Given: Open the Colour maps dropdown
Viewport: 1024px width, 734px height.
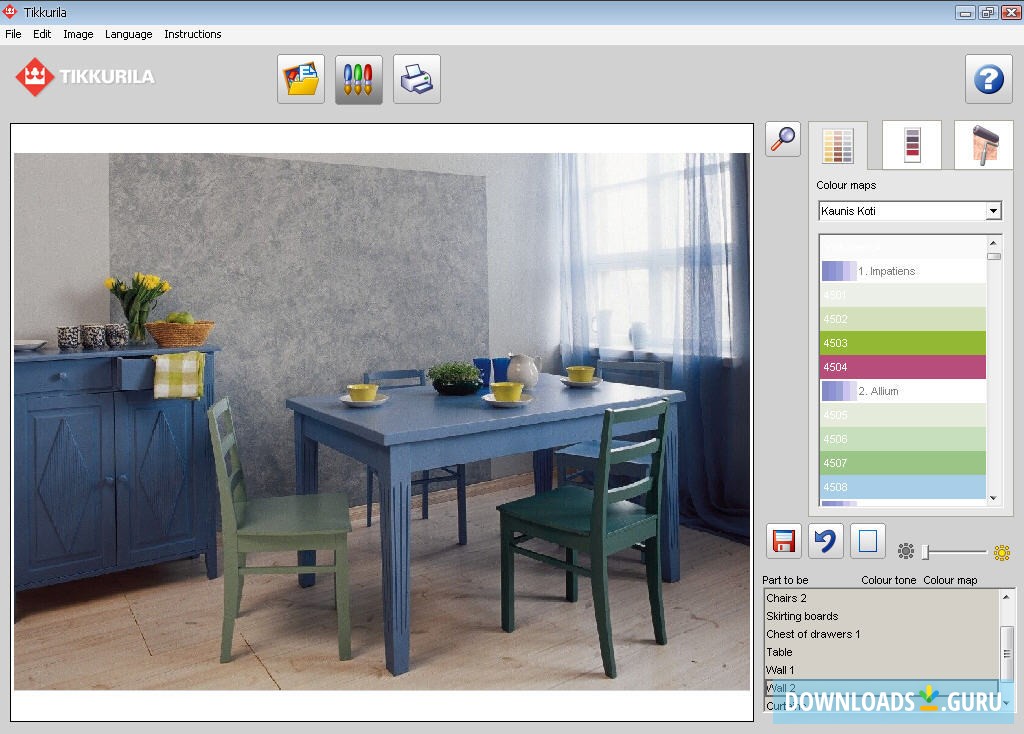Looking at the screenshot, I should pyautogui.click(x=992, y=210).
